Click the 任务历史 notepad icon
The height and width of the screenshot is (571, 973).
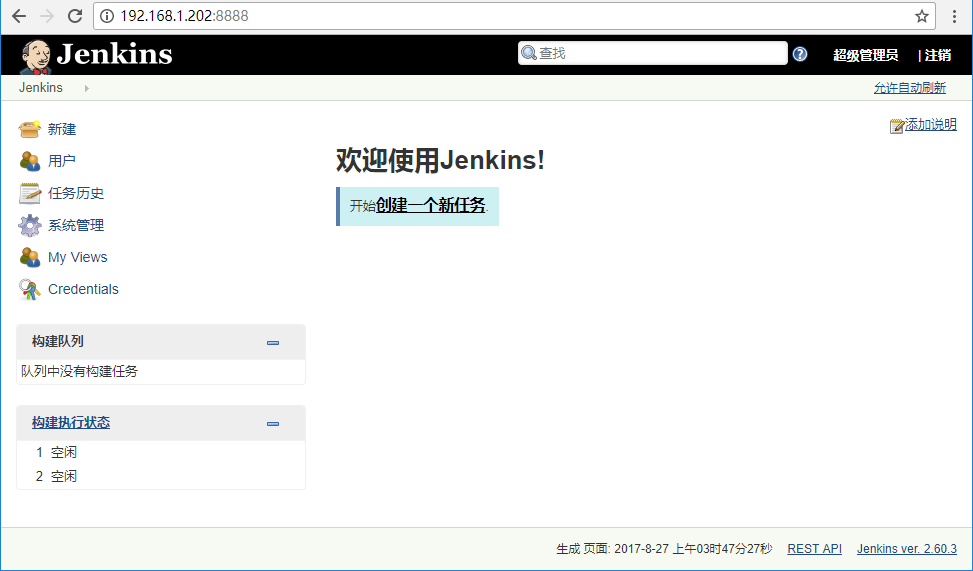coord(29,193)
